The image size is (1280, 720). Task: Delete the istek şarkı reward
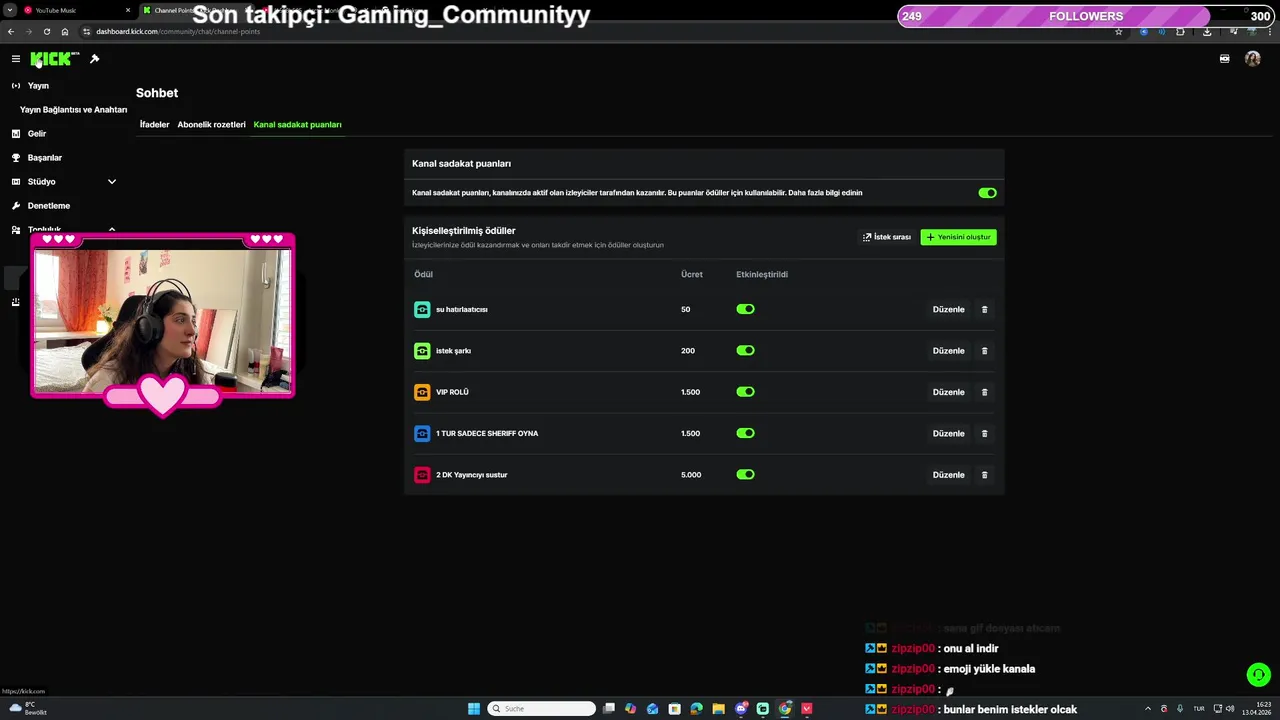tap(984, 351)
